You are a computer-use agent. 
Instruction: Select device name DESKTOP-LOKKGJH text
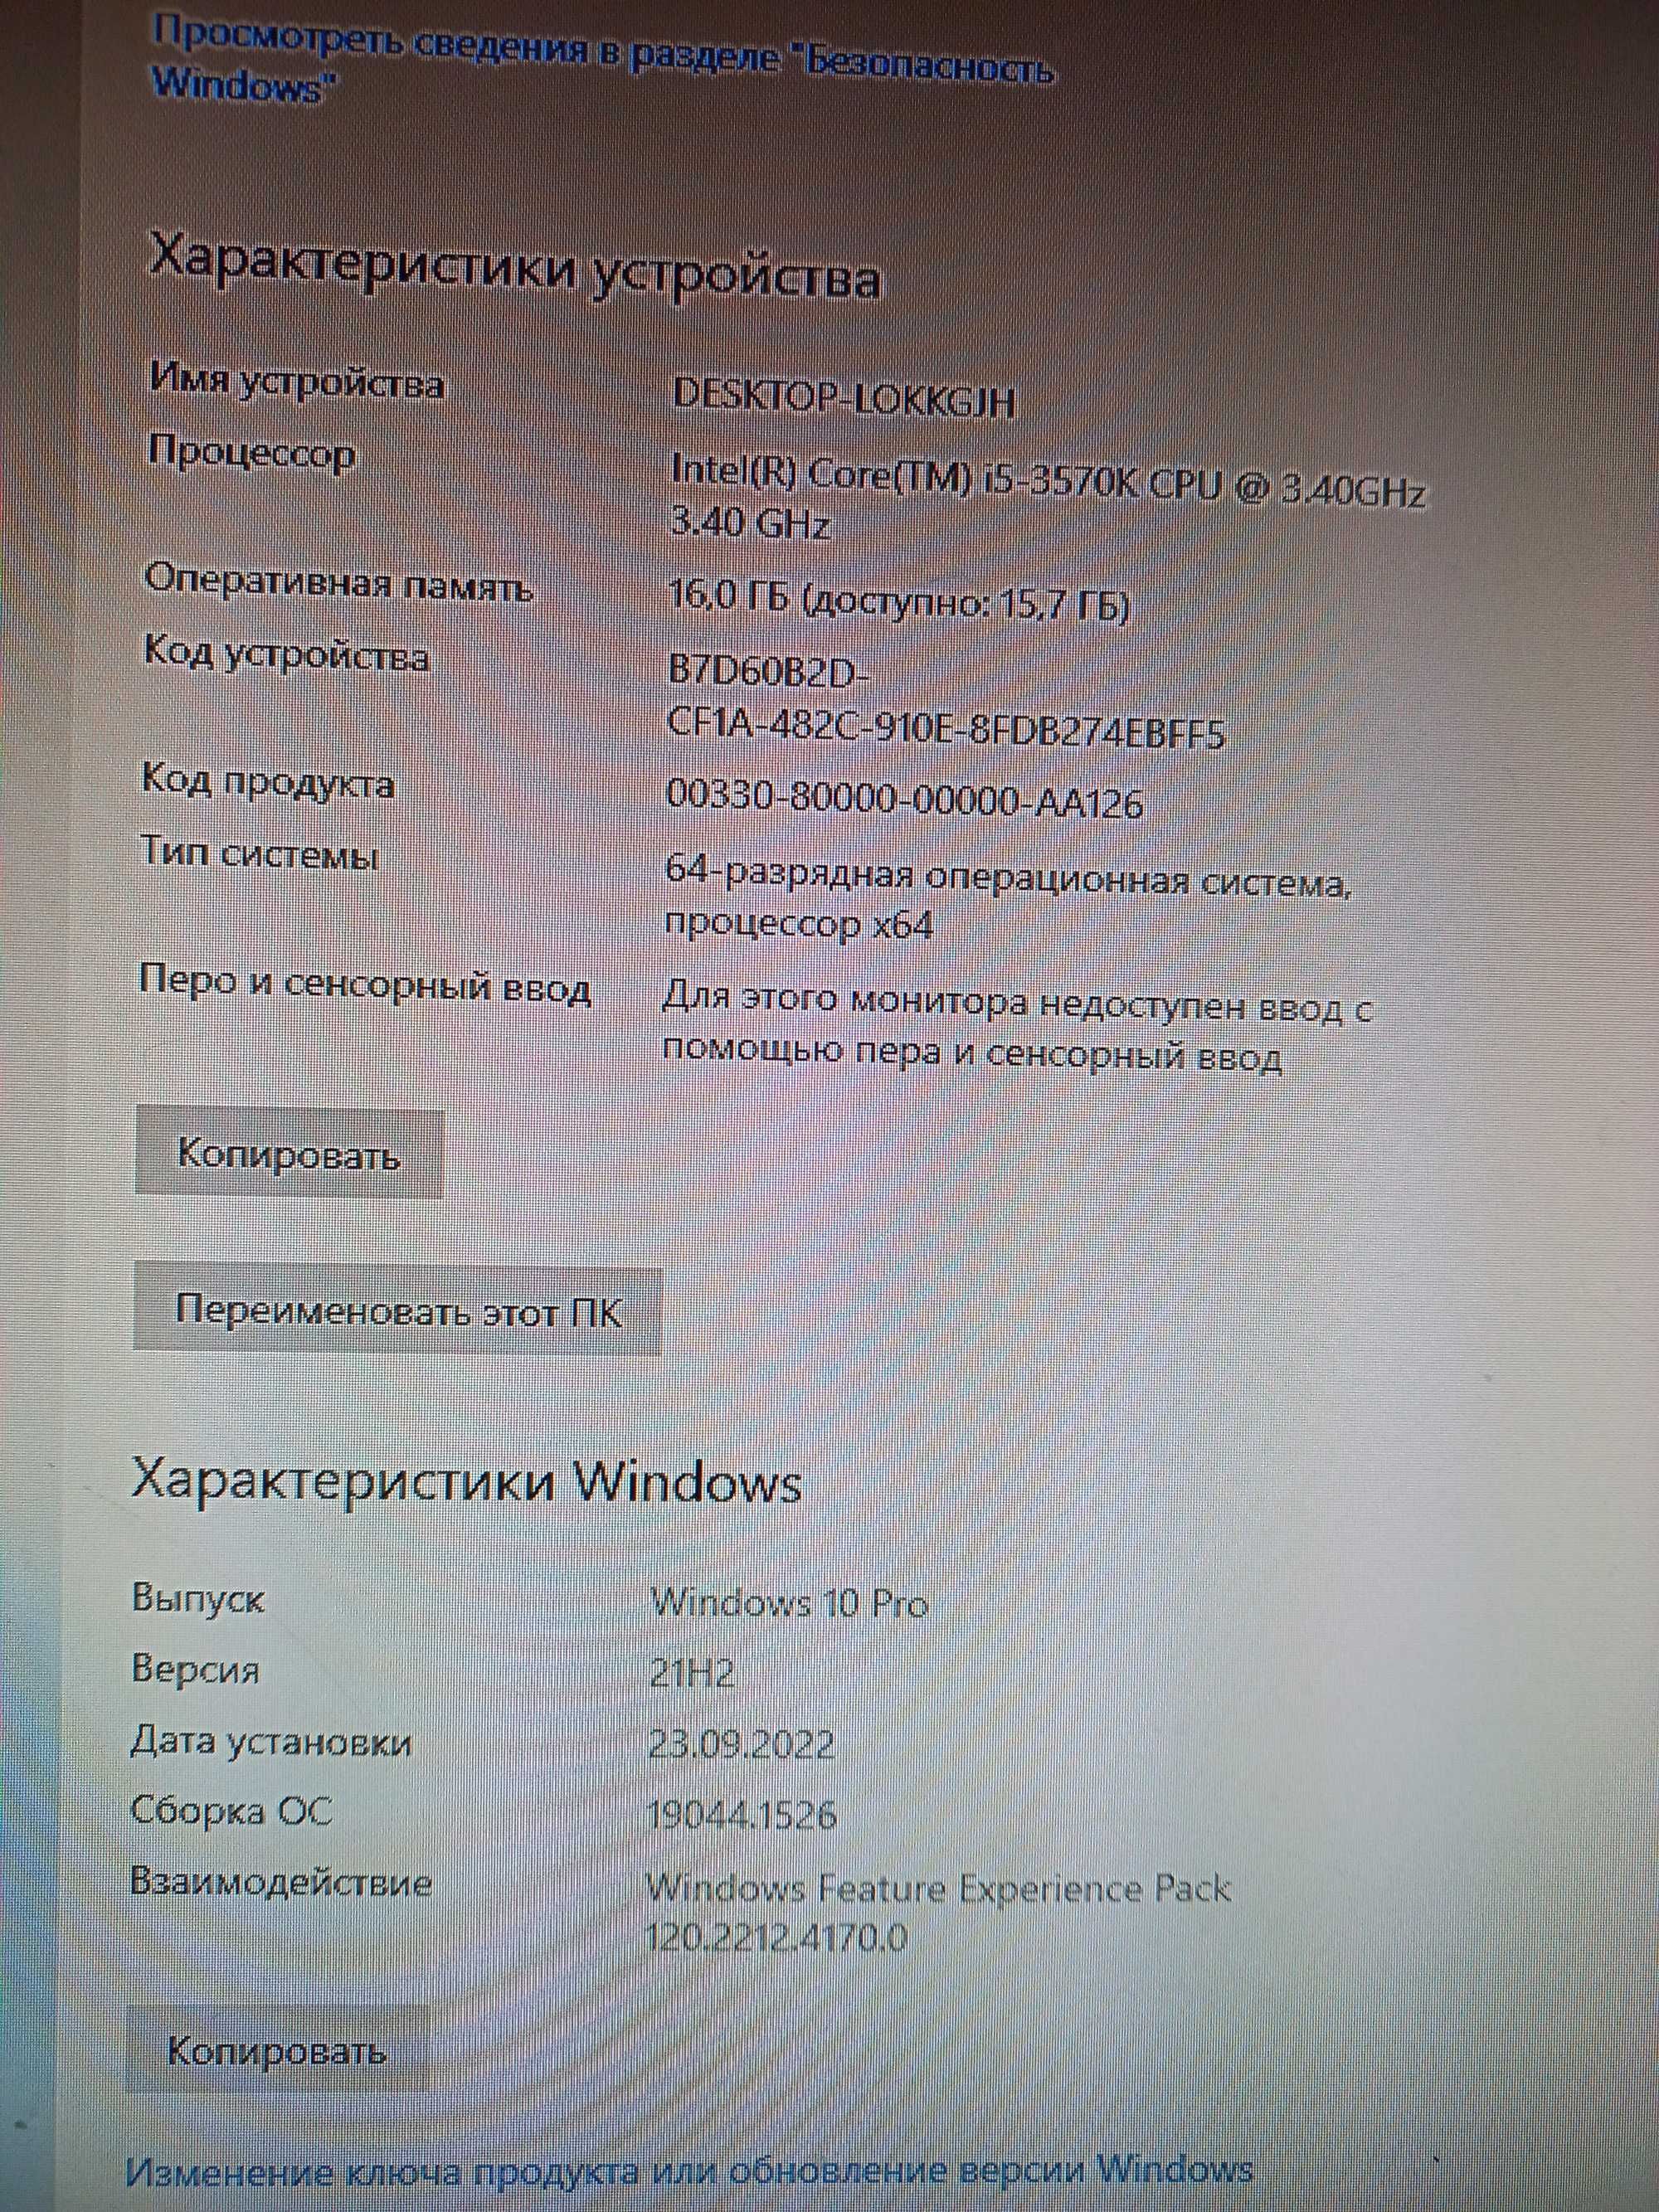pyautogui.click(x=844, y=399)
